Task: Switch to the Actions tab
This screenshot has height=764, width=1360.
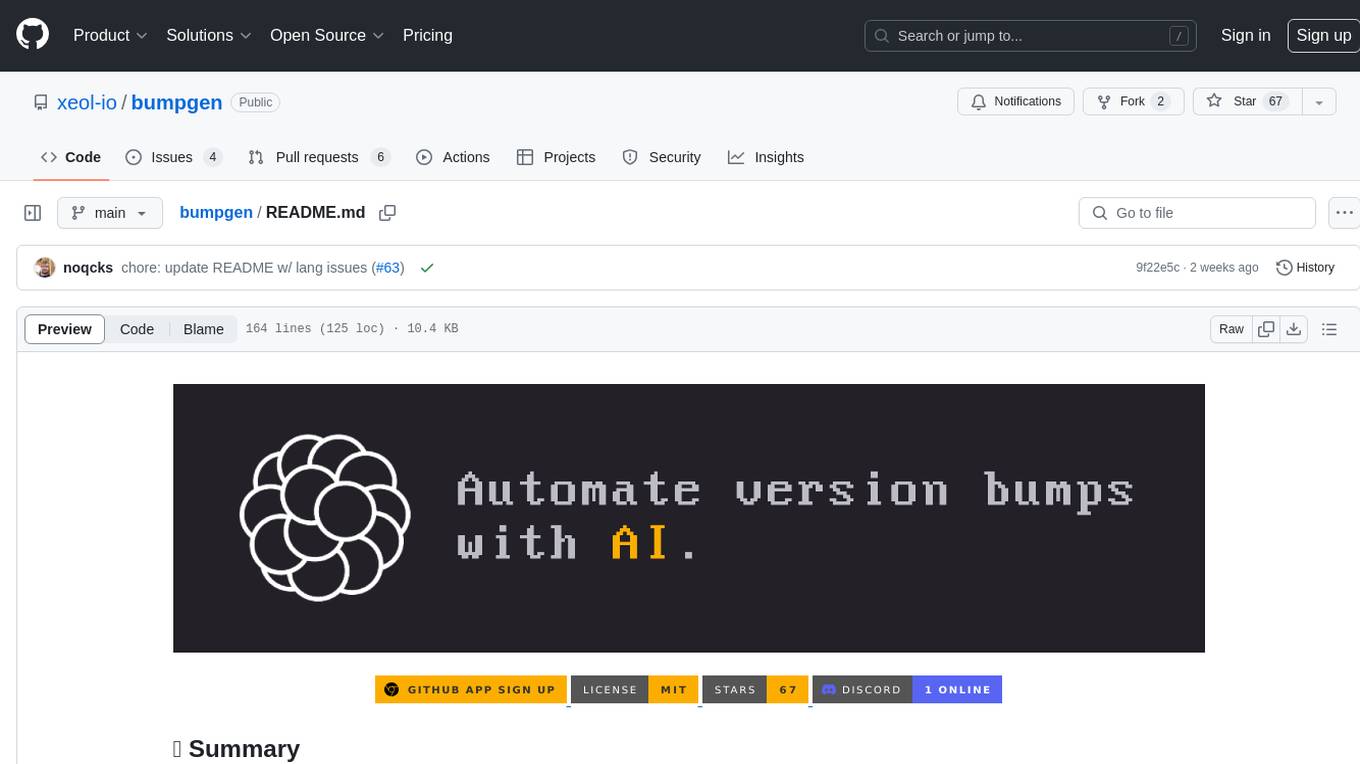Action: point(453,157)
